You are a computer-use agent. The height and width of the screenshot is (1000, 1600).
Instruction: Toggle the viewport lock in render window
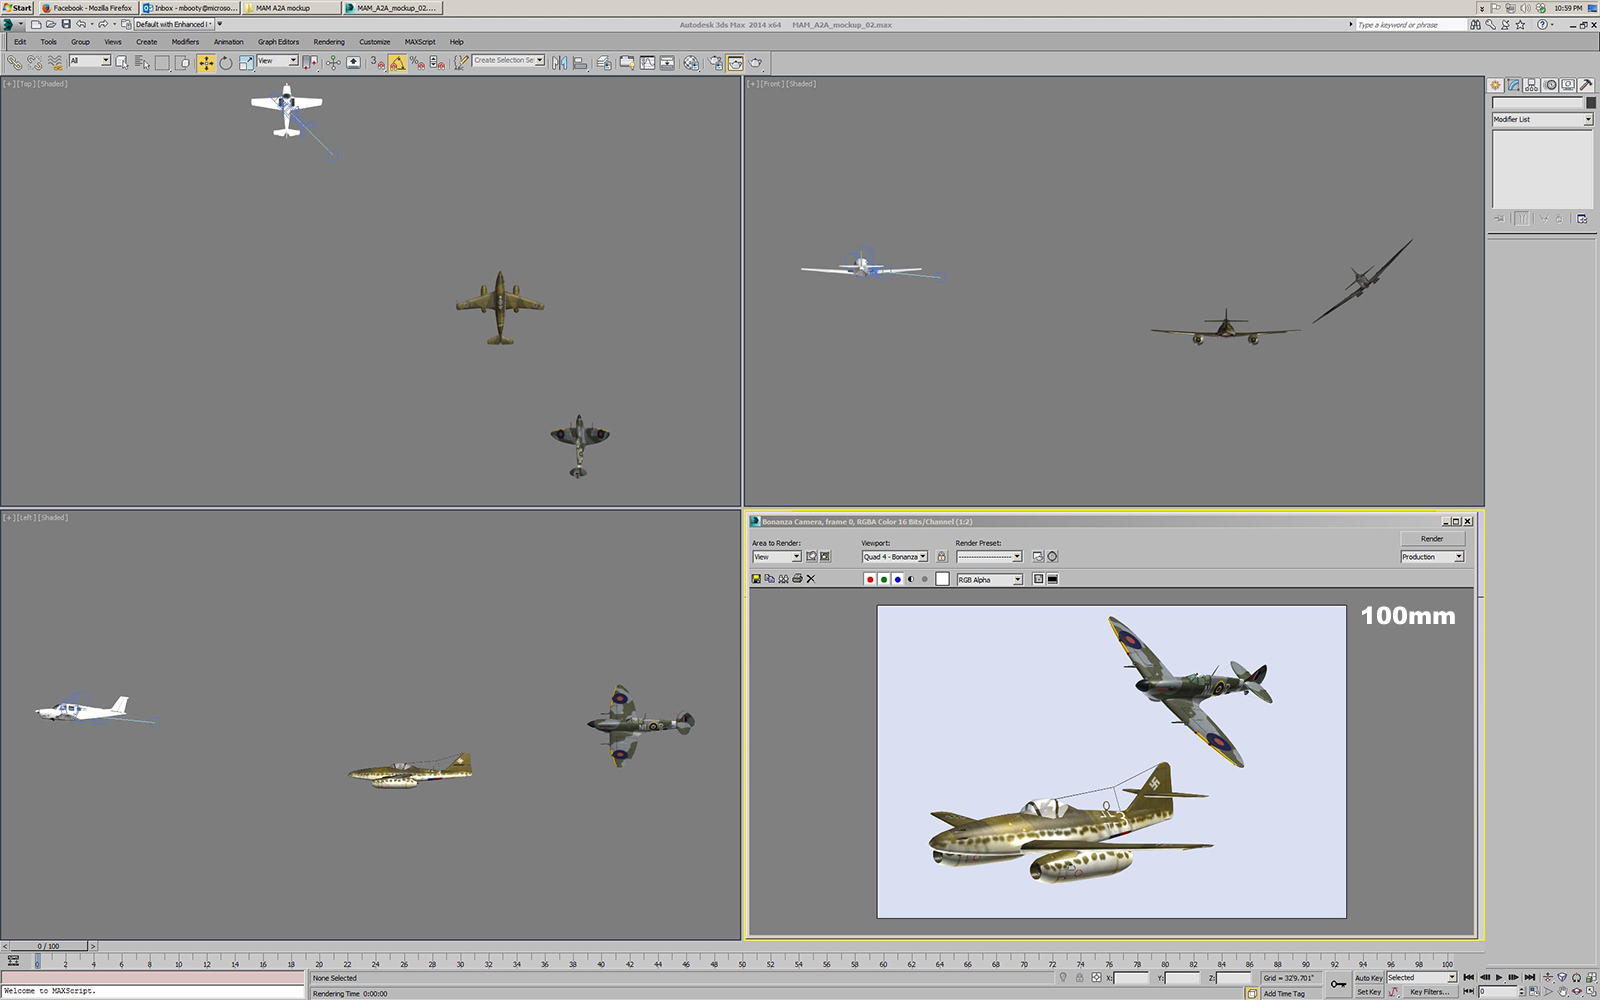941,557
